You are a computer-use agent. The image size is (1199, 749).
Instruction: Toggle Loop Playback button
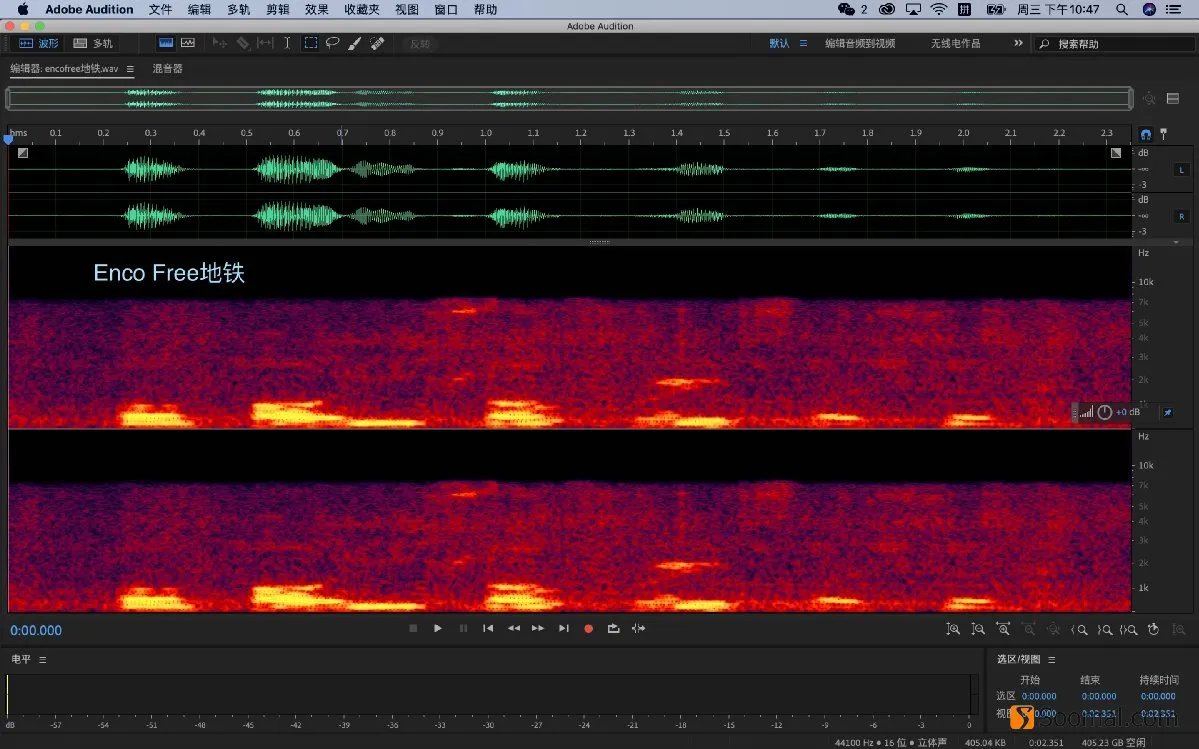point(613,628)
